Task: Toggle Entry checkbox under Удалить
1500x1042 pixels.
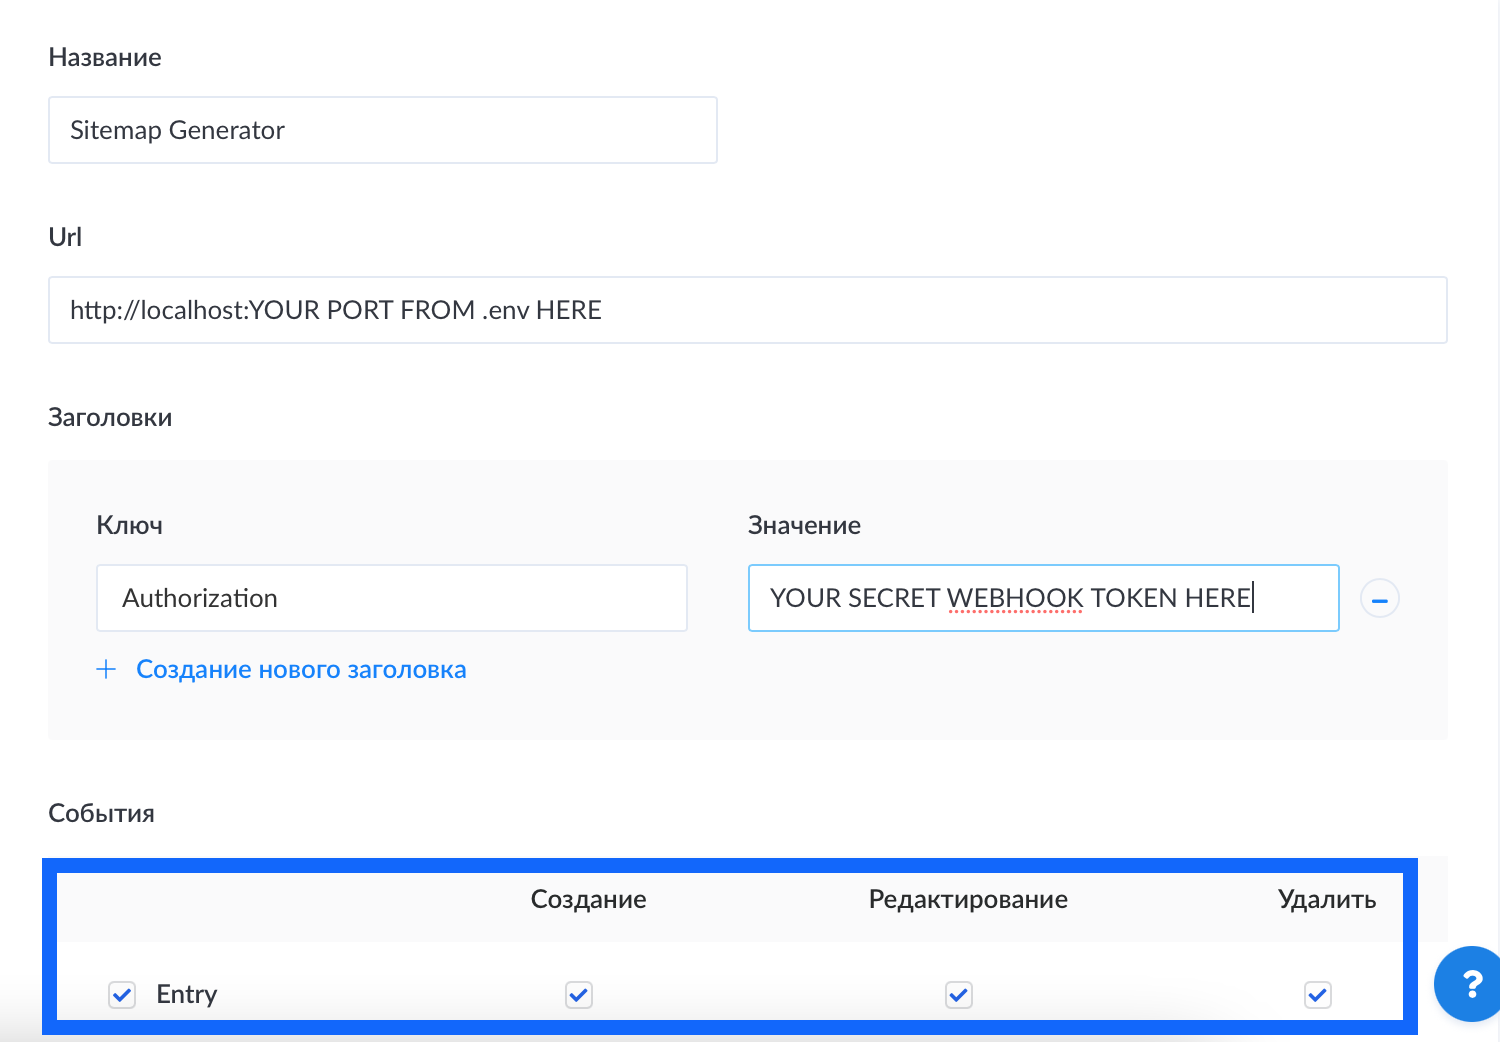Action: click(1318, 995)
